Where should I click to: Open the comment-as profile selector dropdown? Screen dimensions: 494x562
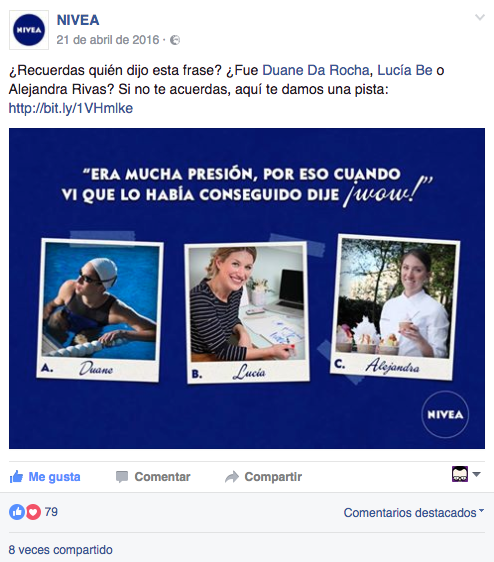tap(466, 474)
